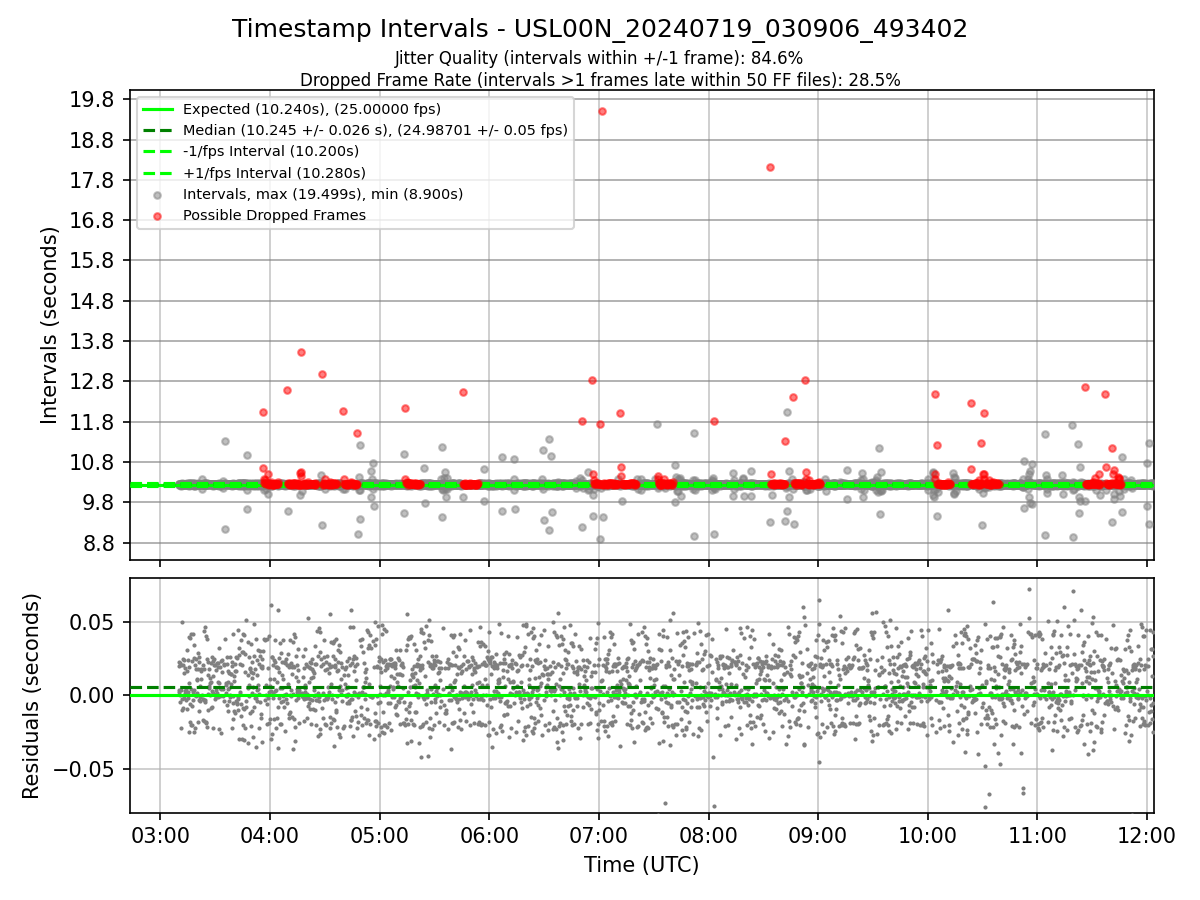Click the red dropped-frame point near 18.1 seconds
The height and width of the screenshot is (900, 1200).
(x=770, y=167)
